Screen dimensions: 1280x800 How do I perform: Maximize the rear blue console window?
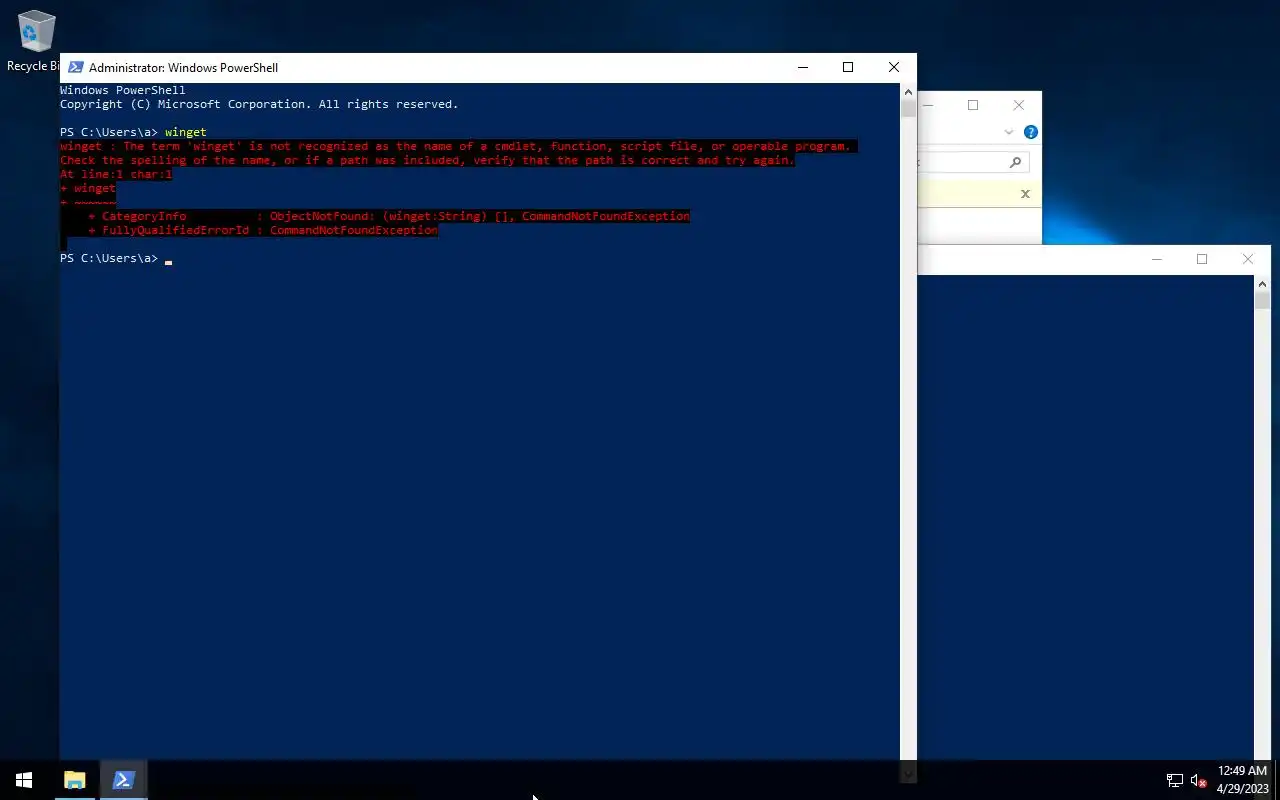(x=1202, y=259)
